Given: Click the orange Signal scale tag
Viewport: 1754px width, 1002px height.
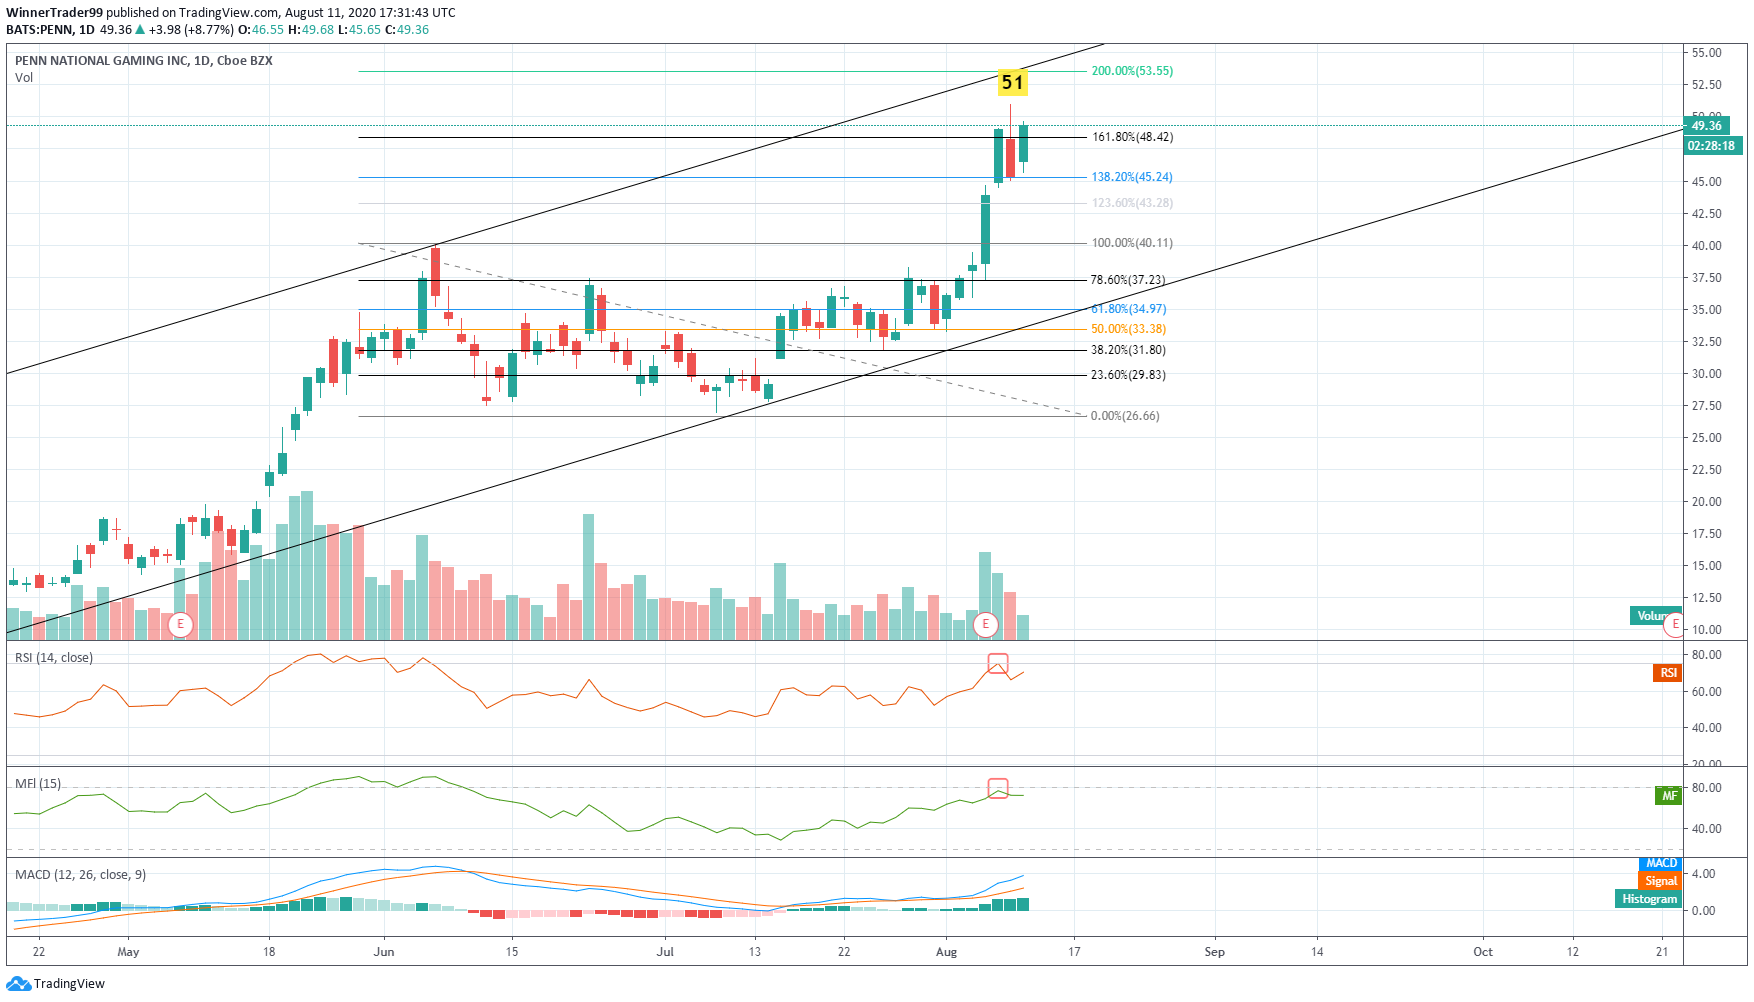Looking at the screenshot, I should tap(1661, 881).
